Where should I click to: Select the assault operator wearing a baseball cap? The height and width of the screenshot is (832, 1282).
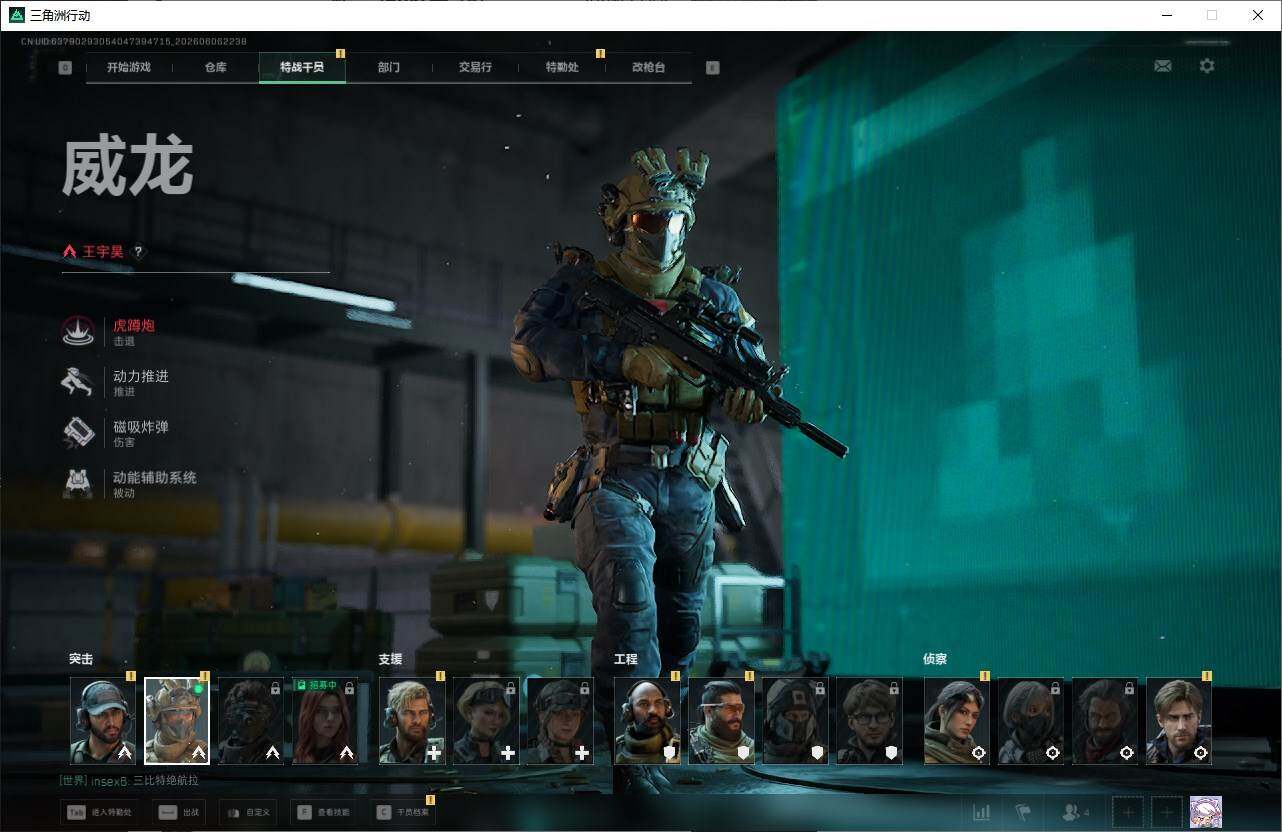pyautogui.click(x=103, y=721)
